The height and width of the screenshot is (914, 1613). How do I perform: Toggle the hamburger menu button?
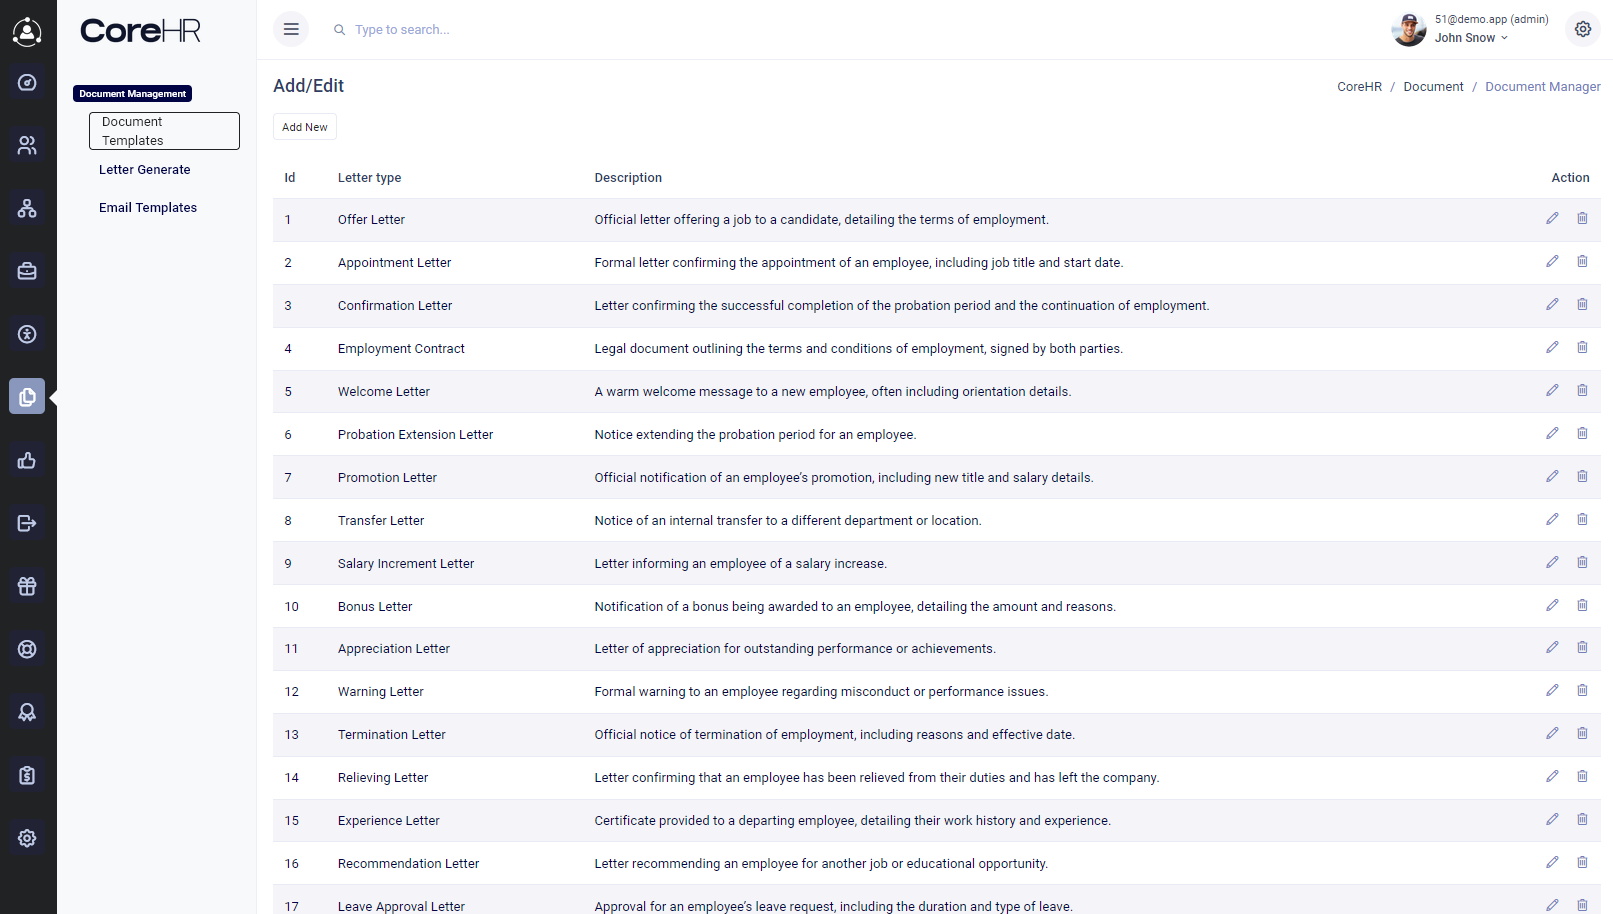[x=291, y=29]
